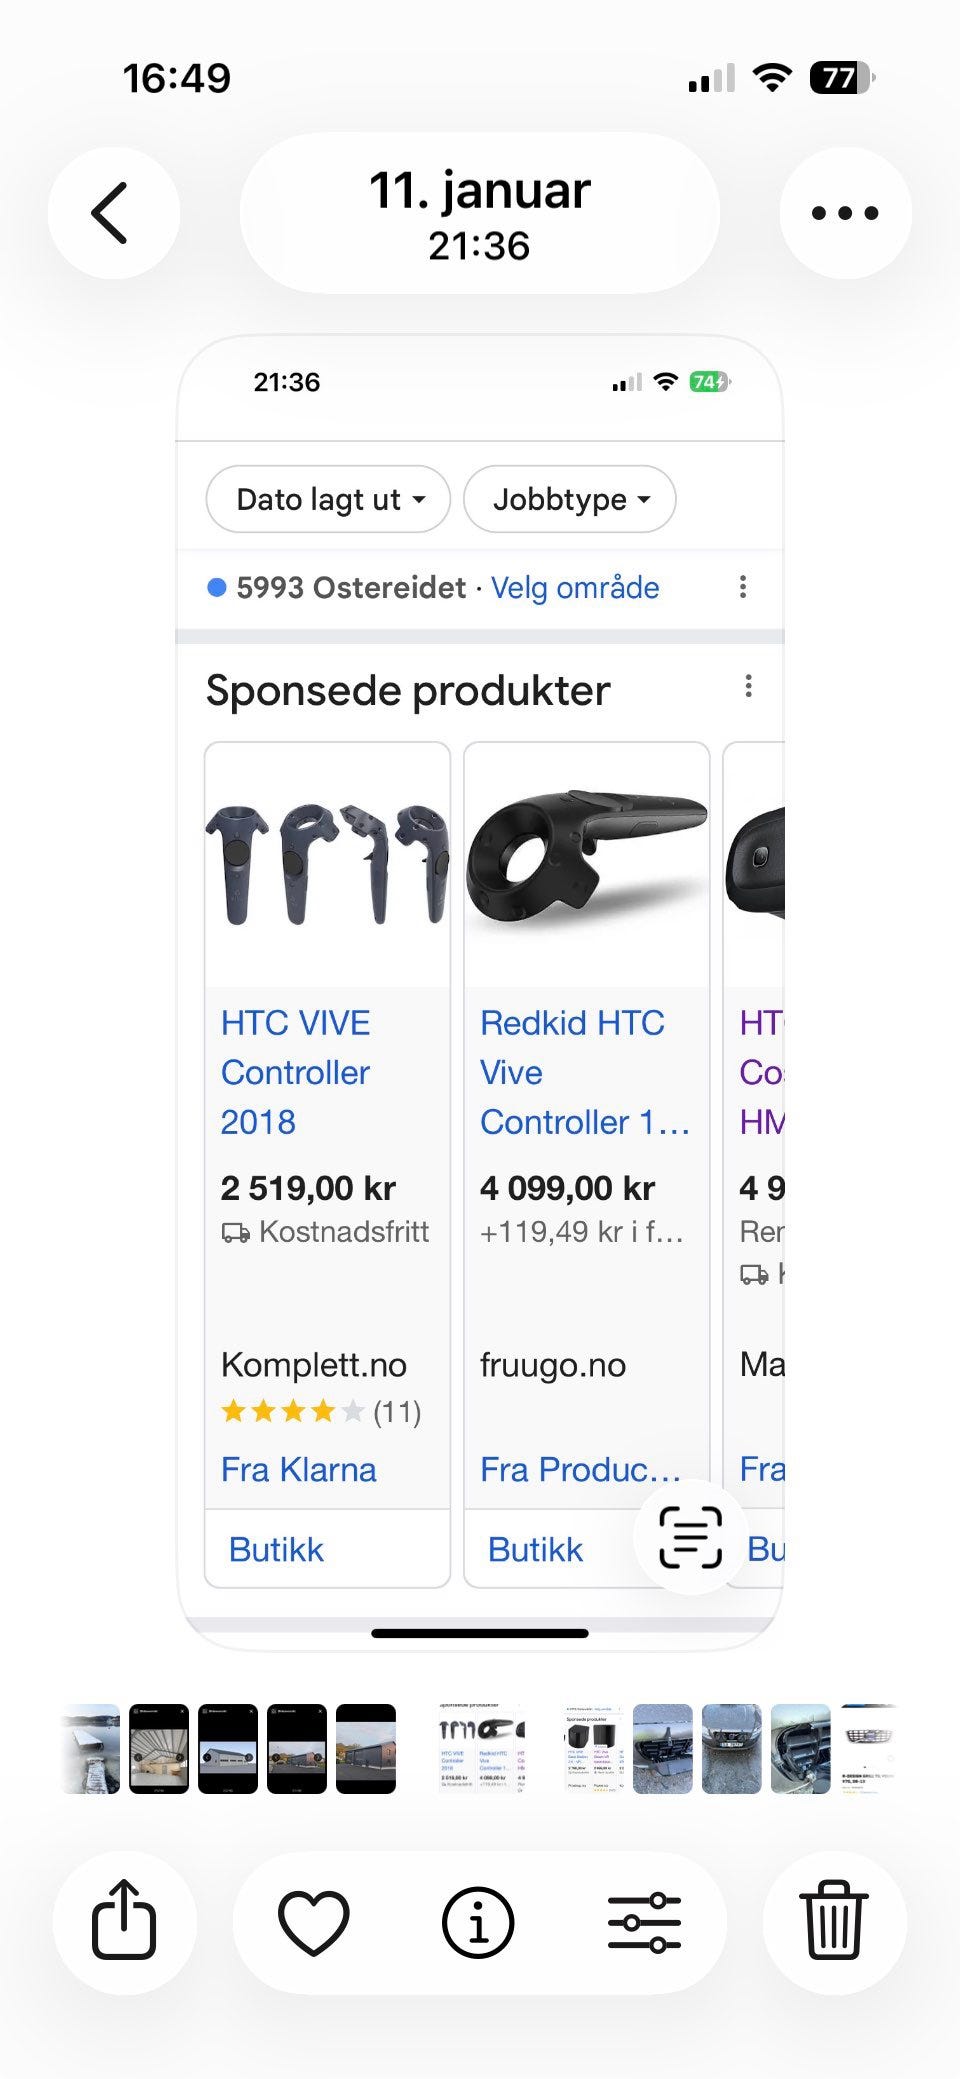Image resolution: width=960 pixels, height=2079 pixels.
Task: Open the edit adjustments sliders icon
Action: (644, 1921)
